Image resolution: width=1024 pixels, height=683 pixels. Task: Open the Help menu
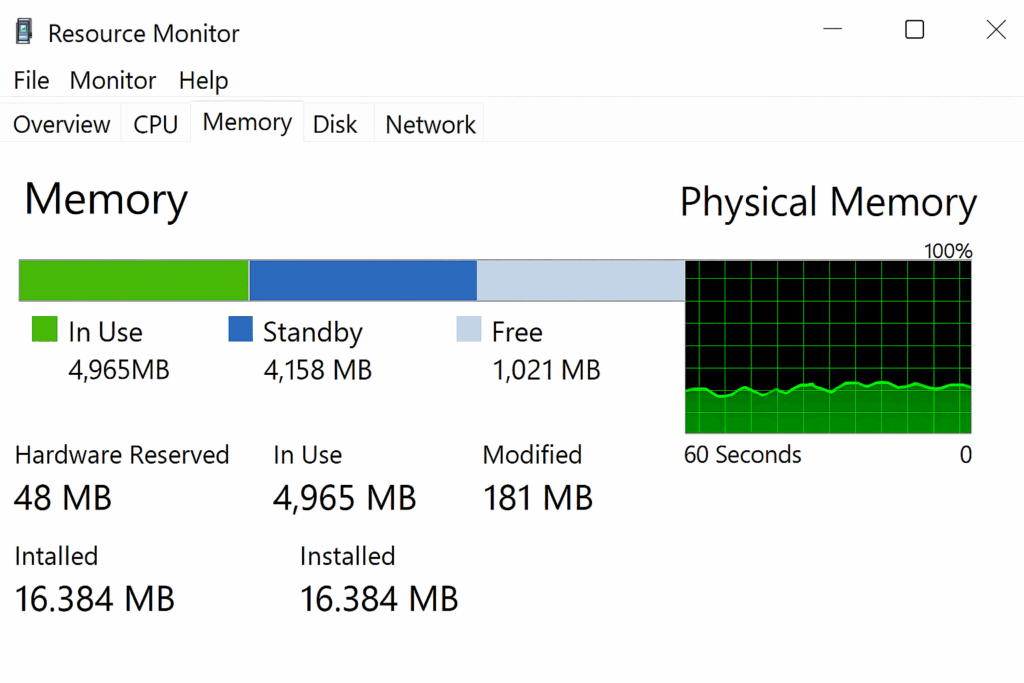(x=203, y=80)
